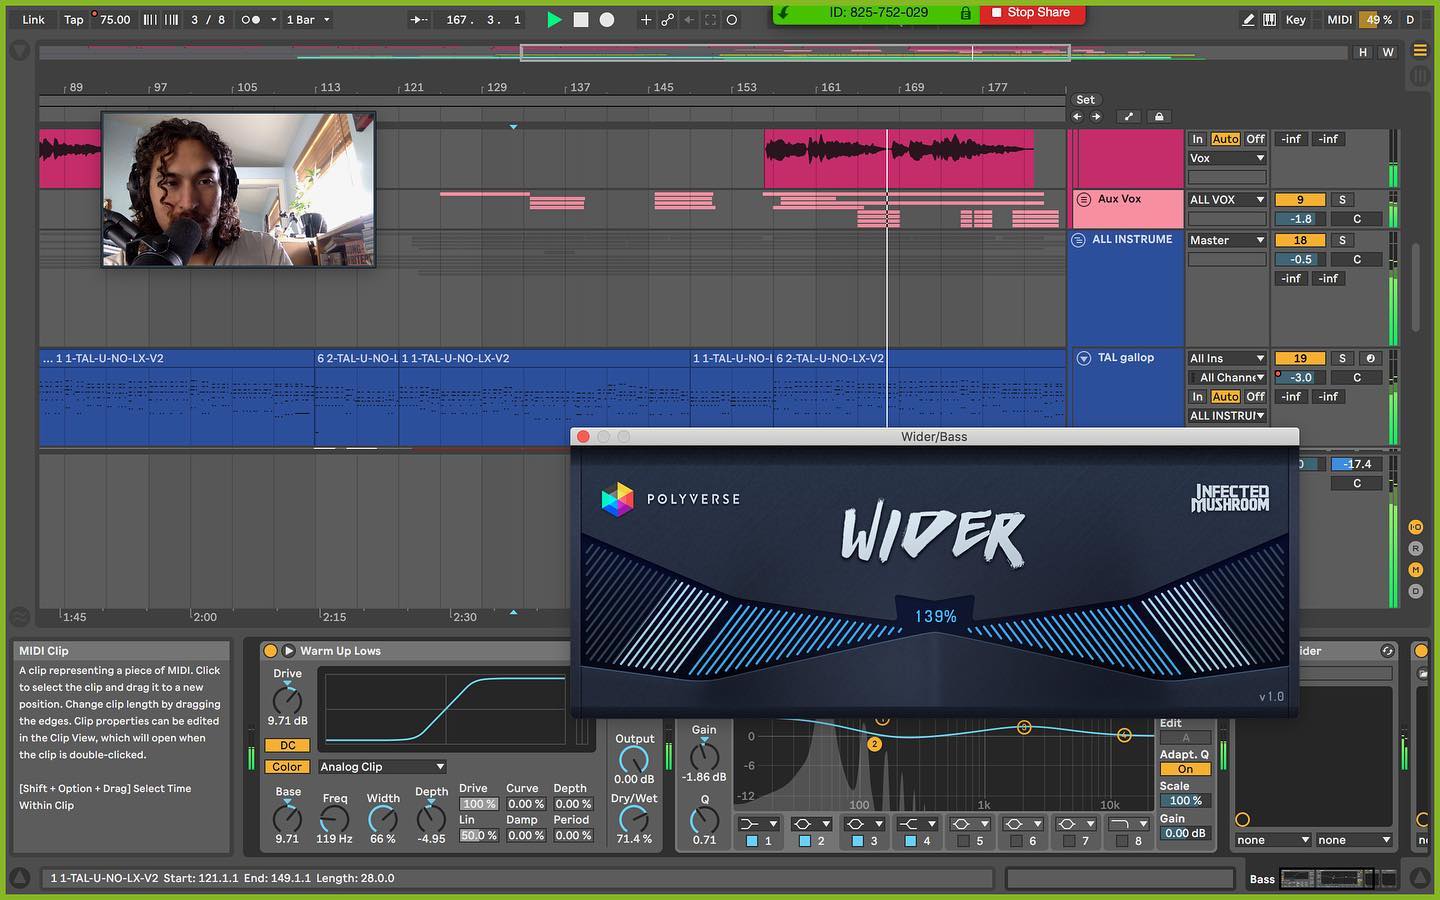Click the Wider device hot-swap icon

tap(1387, 651)
